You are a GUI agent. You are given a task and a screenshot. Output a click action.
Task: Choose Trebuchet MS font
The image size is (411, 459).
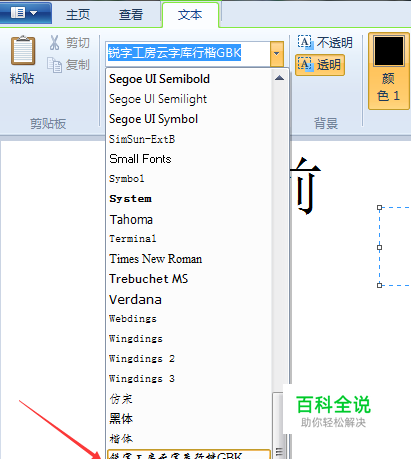[x=189, y=279]
